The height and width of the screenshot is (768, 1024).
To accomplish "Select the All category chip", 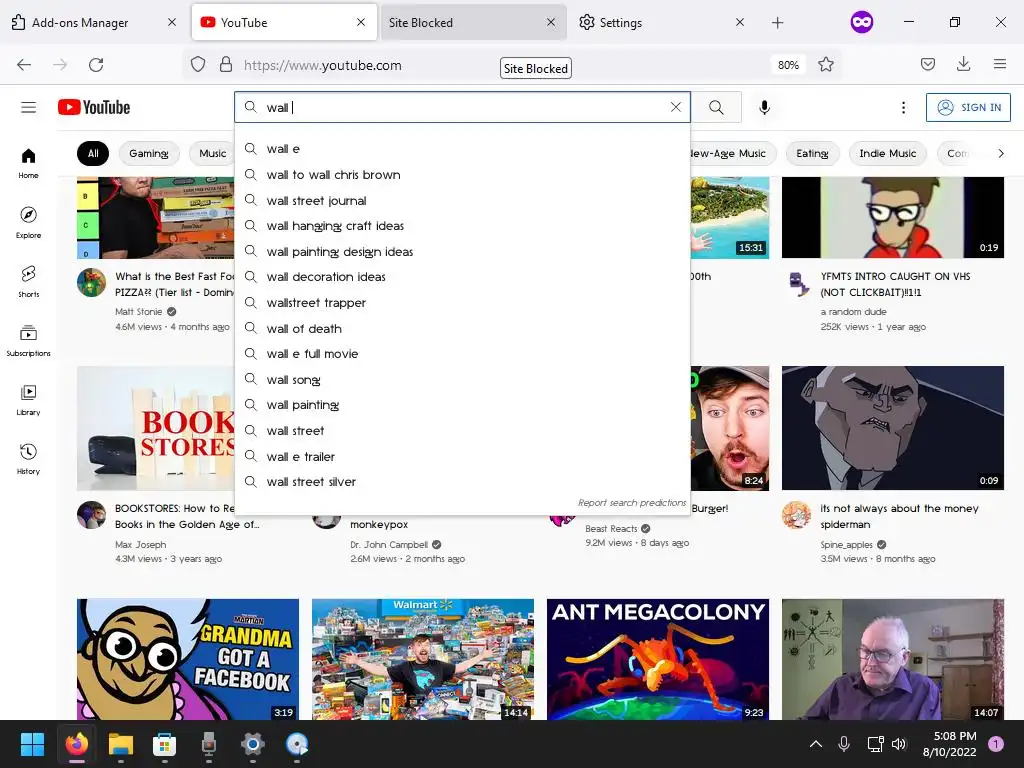I will coord(93,153).
